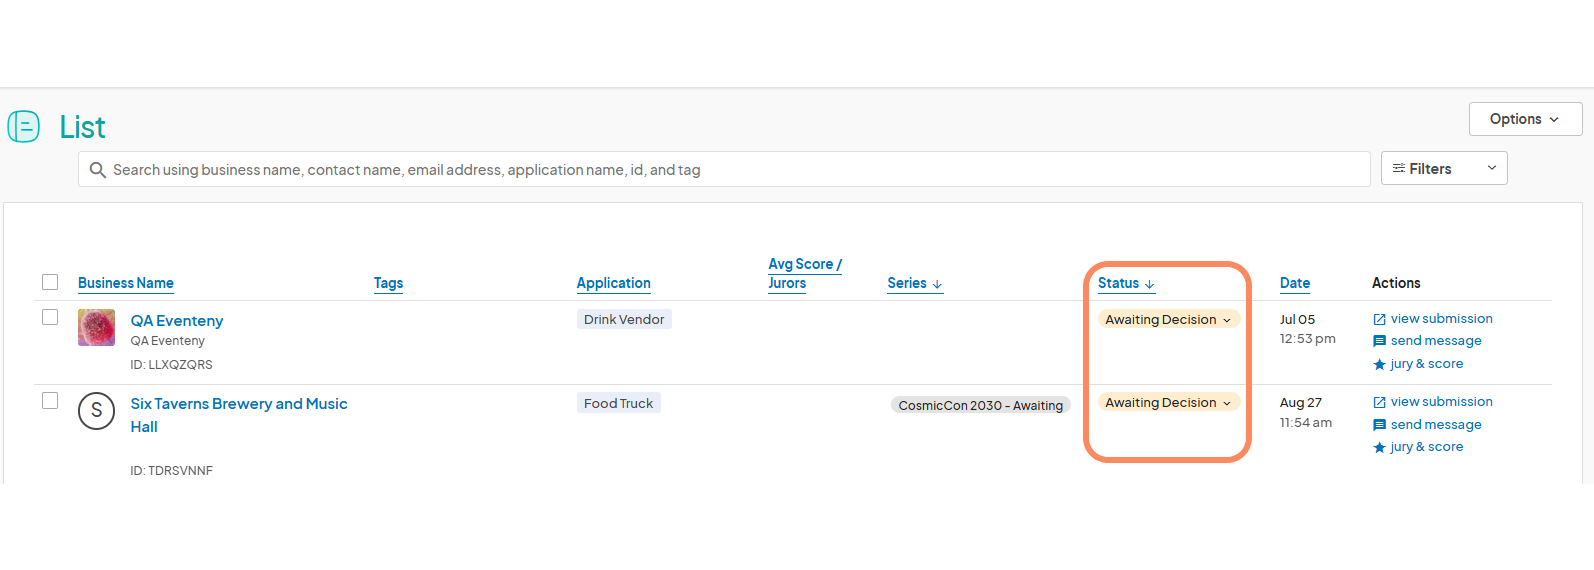Click send message for QA Eventeny

click(1436, 341)
